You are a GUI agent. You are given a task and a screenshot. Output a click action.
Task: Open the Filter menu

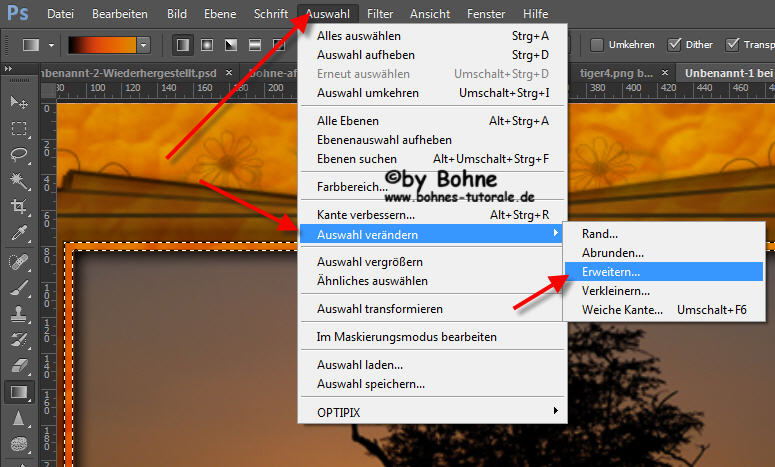[379, 14]
